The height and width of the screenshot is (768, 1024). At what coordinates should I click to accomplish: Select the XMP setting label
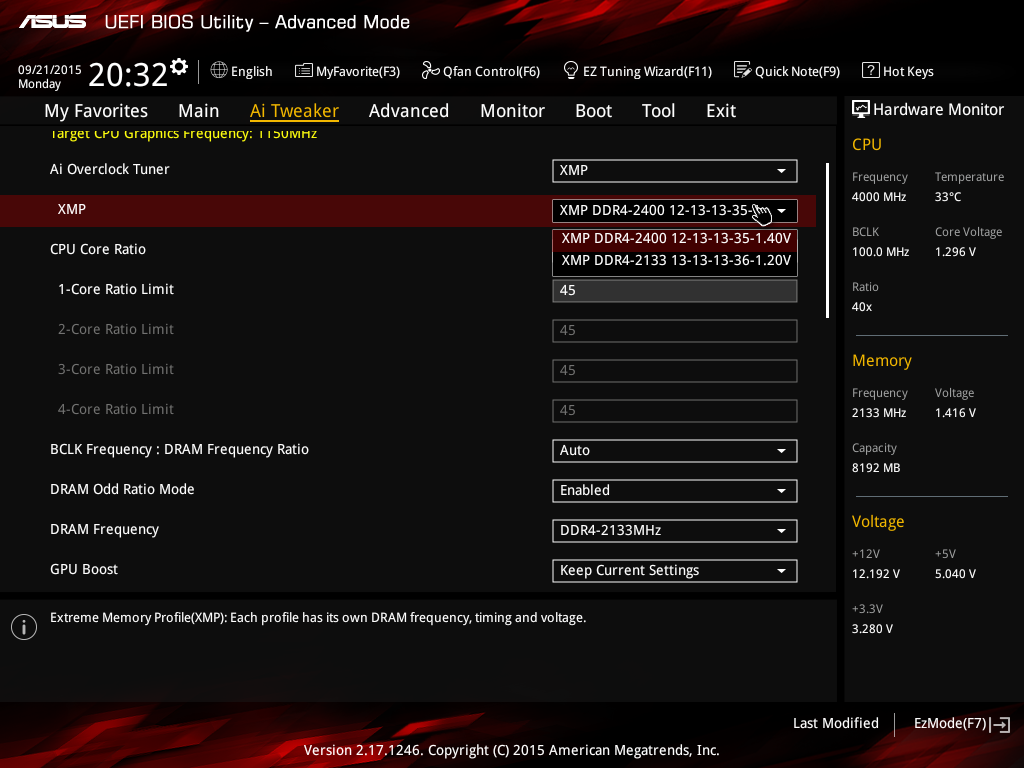[x=72, y=210]
